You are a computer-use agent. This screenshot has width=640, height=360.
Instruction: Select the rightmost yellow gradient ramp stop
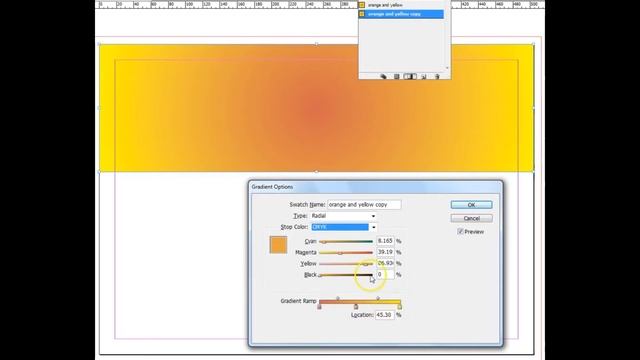pyautogui.click(x=400, y=307)
